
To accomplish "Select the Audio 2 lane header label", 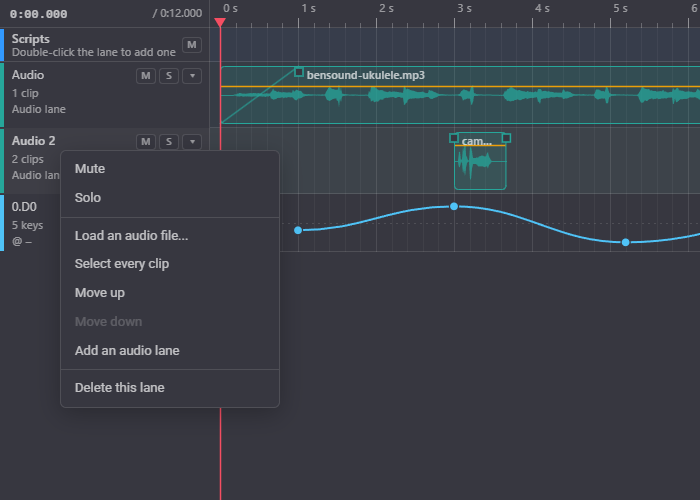I will click(x=33, y=141).
